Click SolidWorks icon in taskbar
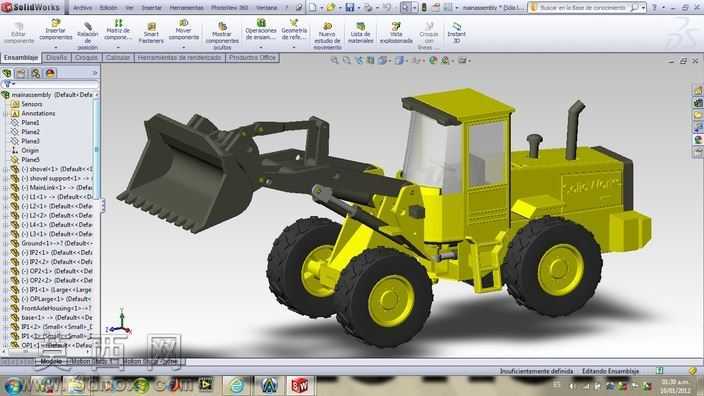 pyautogui.click(x=300, y=385)
